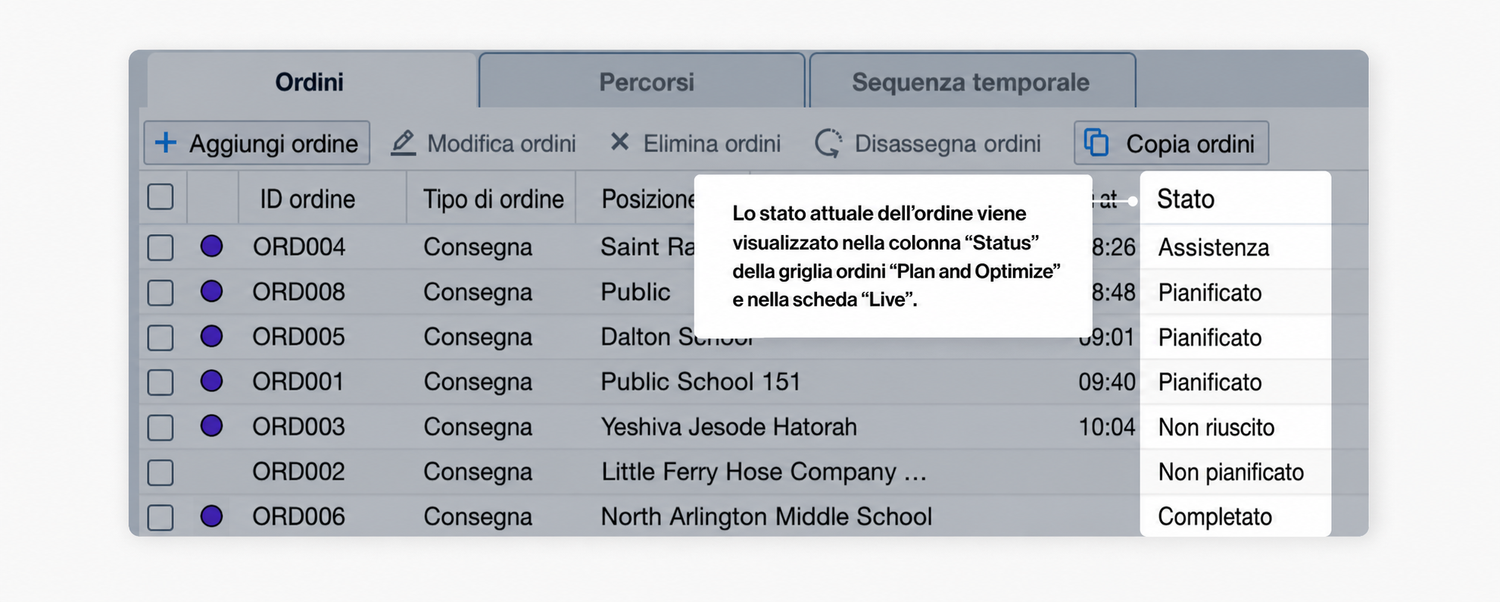Image resolution: width=1500 pixels, height=602 pixels.
Task: Click the order ID ORD003
Action: 299,427
